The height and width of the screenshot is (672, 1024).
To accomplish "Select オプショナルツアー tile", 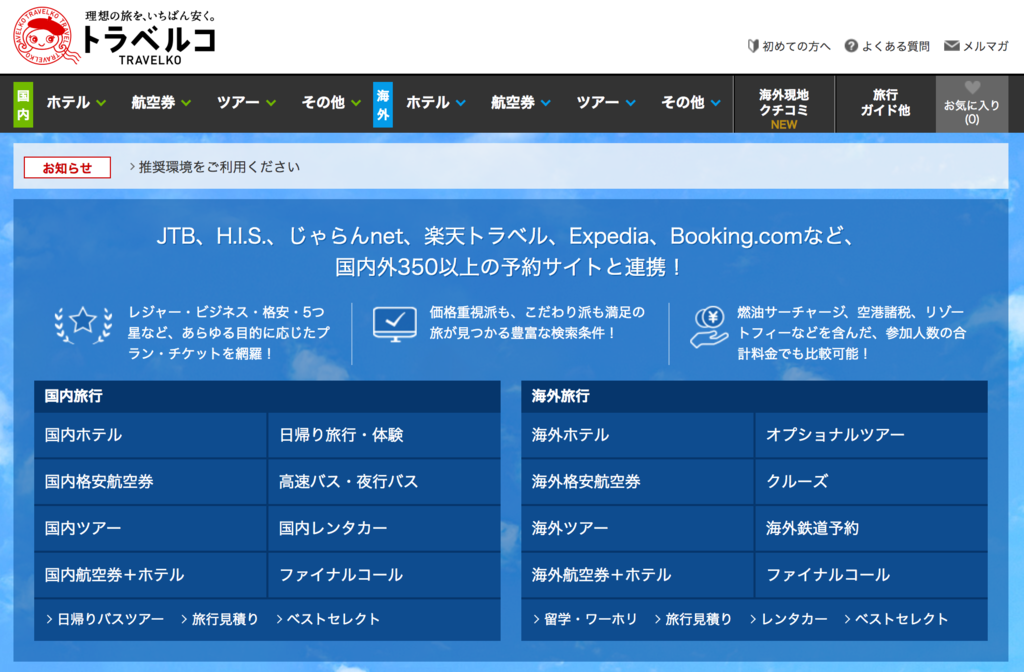I will [x=871, y=435].
